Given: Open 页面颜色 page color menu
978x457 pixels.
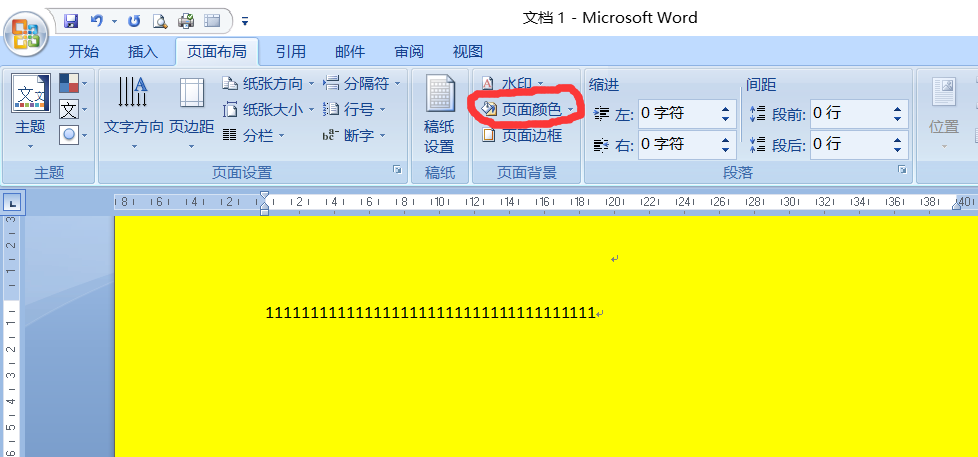Looking at the screenshot, I should [526, 110].
